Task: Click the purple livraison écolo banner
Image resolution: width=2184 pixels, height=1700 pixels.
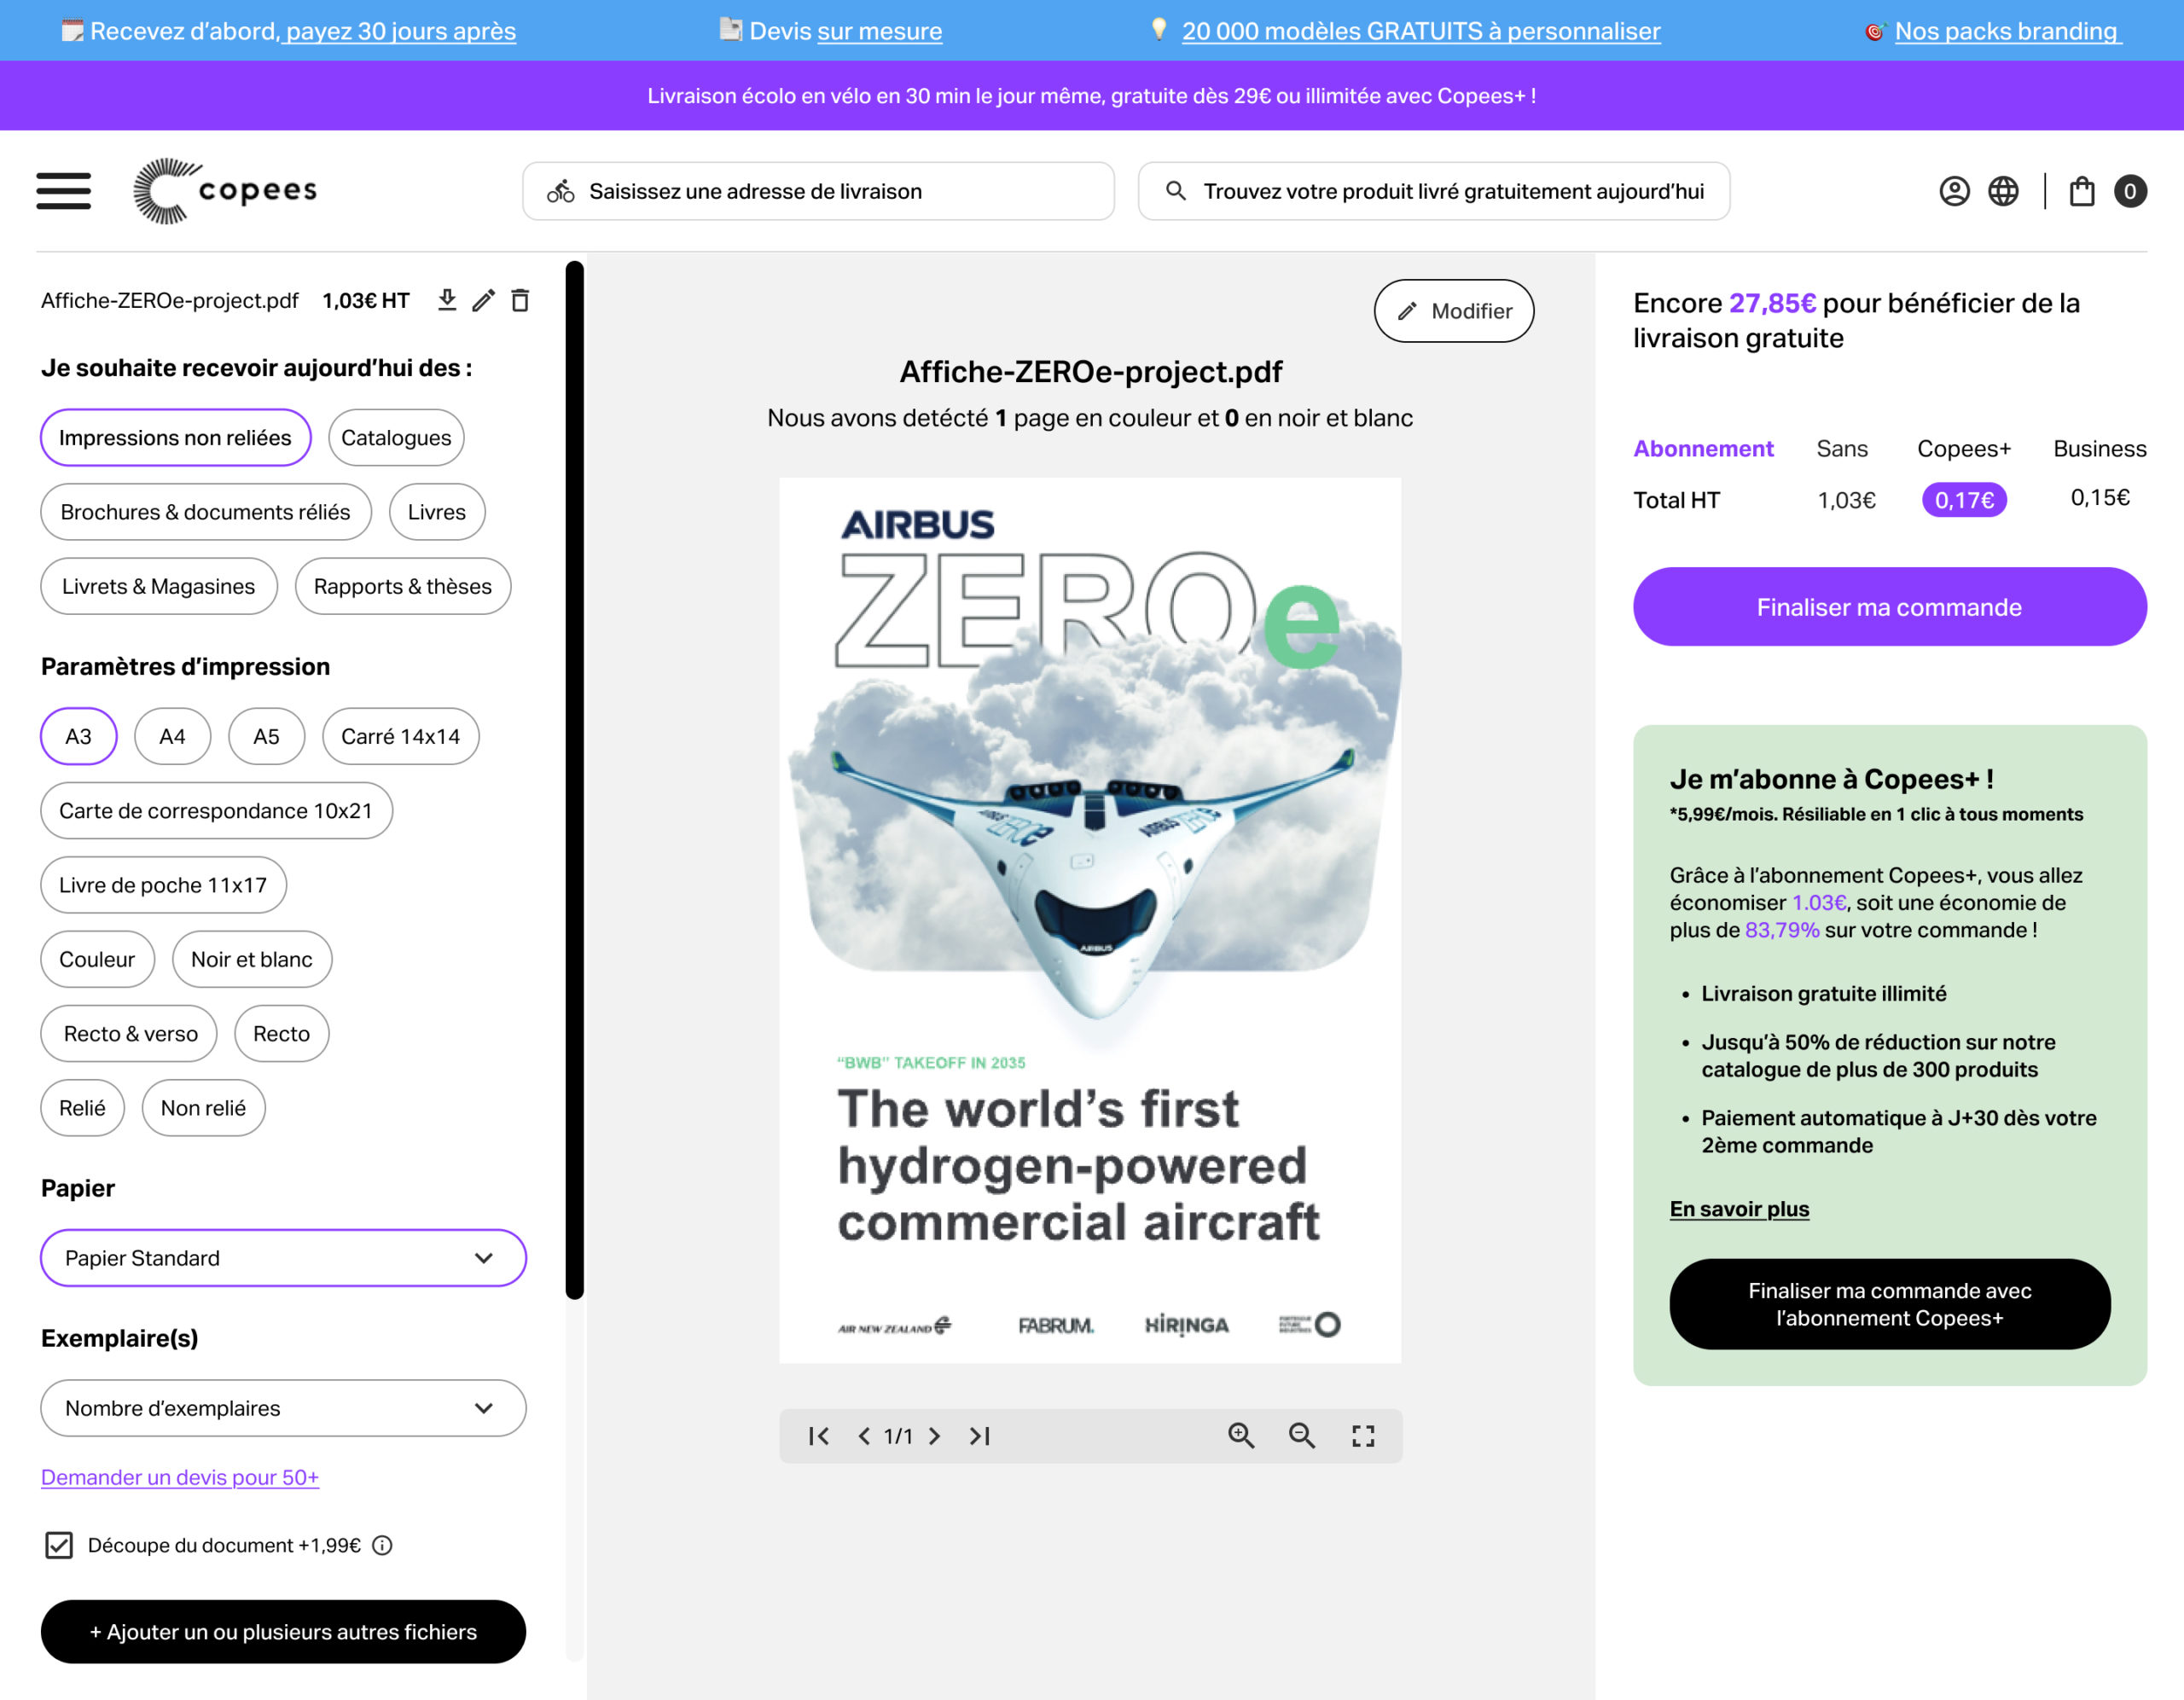Action: coord(1092,95)
